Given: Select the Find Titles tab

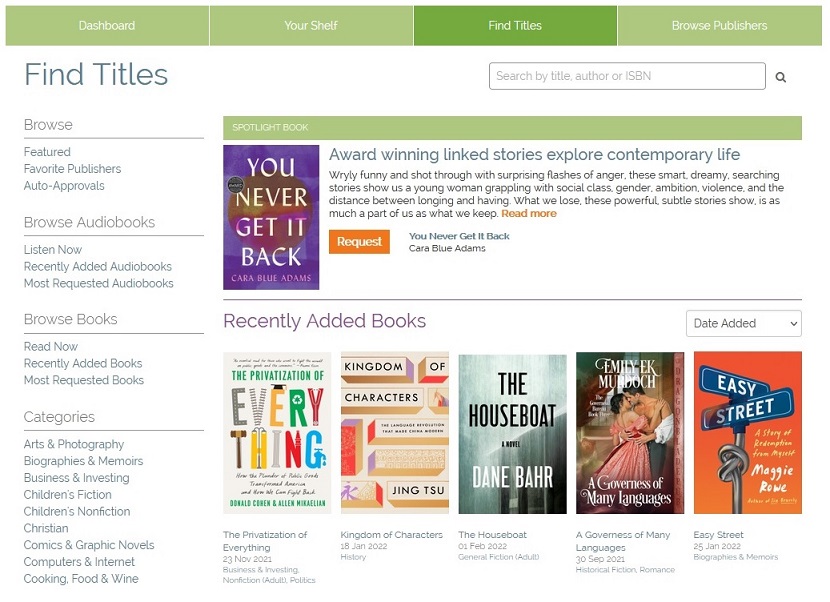Looking at the screenshot, I should coord(515,26).
